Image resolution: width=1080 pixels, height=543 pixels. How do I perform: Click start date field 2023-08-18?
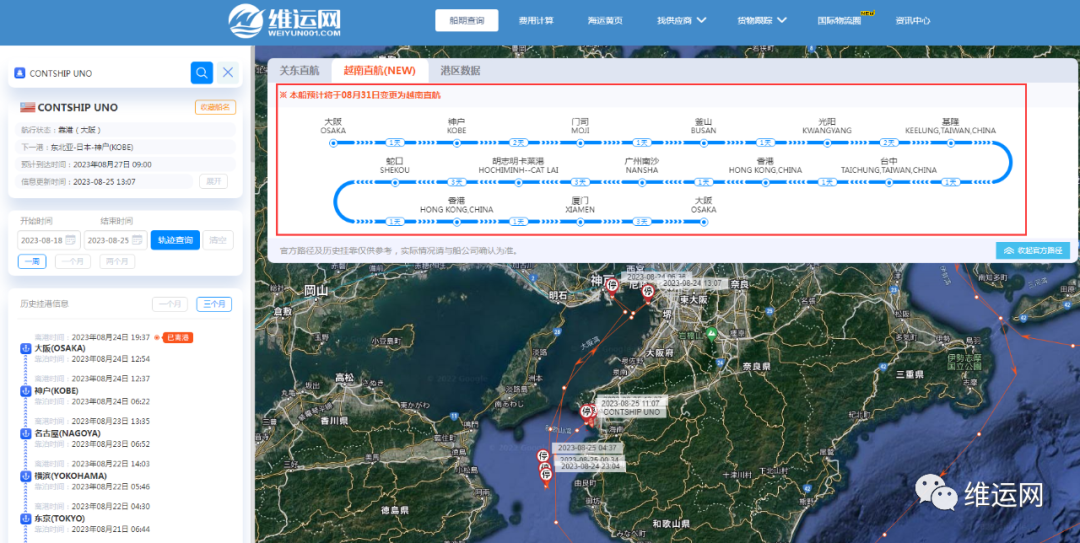[48, 240]
